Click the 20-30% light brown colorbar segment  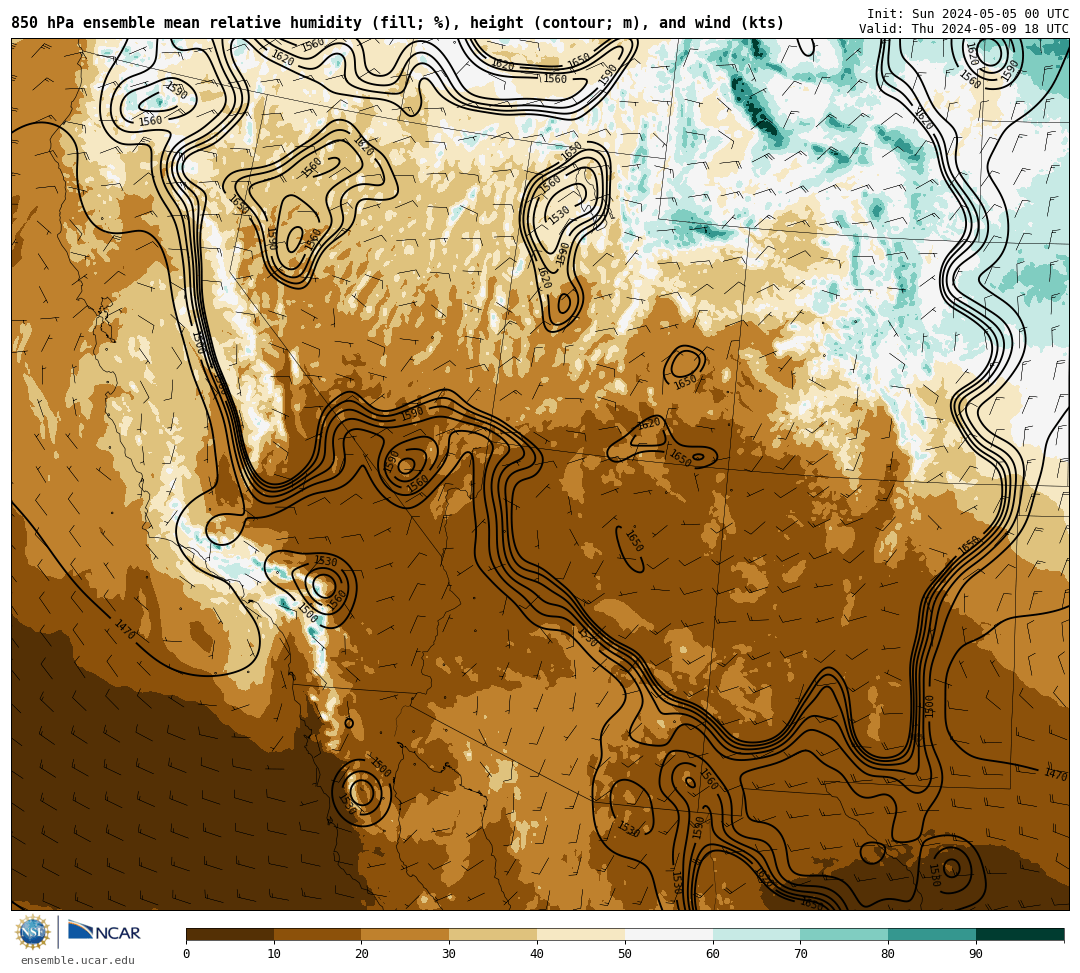click(x=406, y=934)
